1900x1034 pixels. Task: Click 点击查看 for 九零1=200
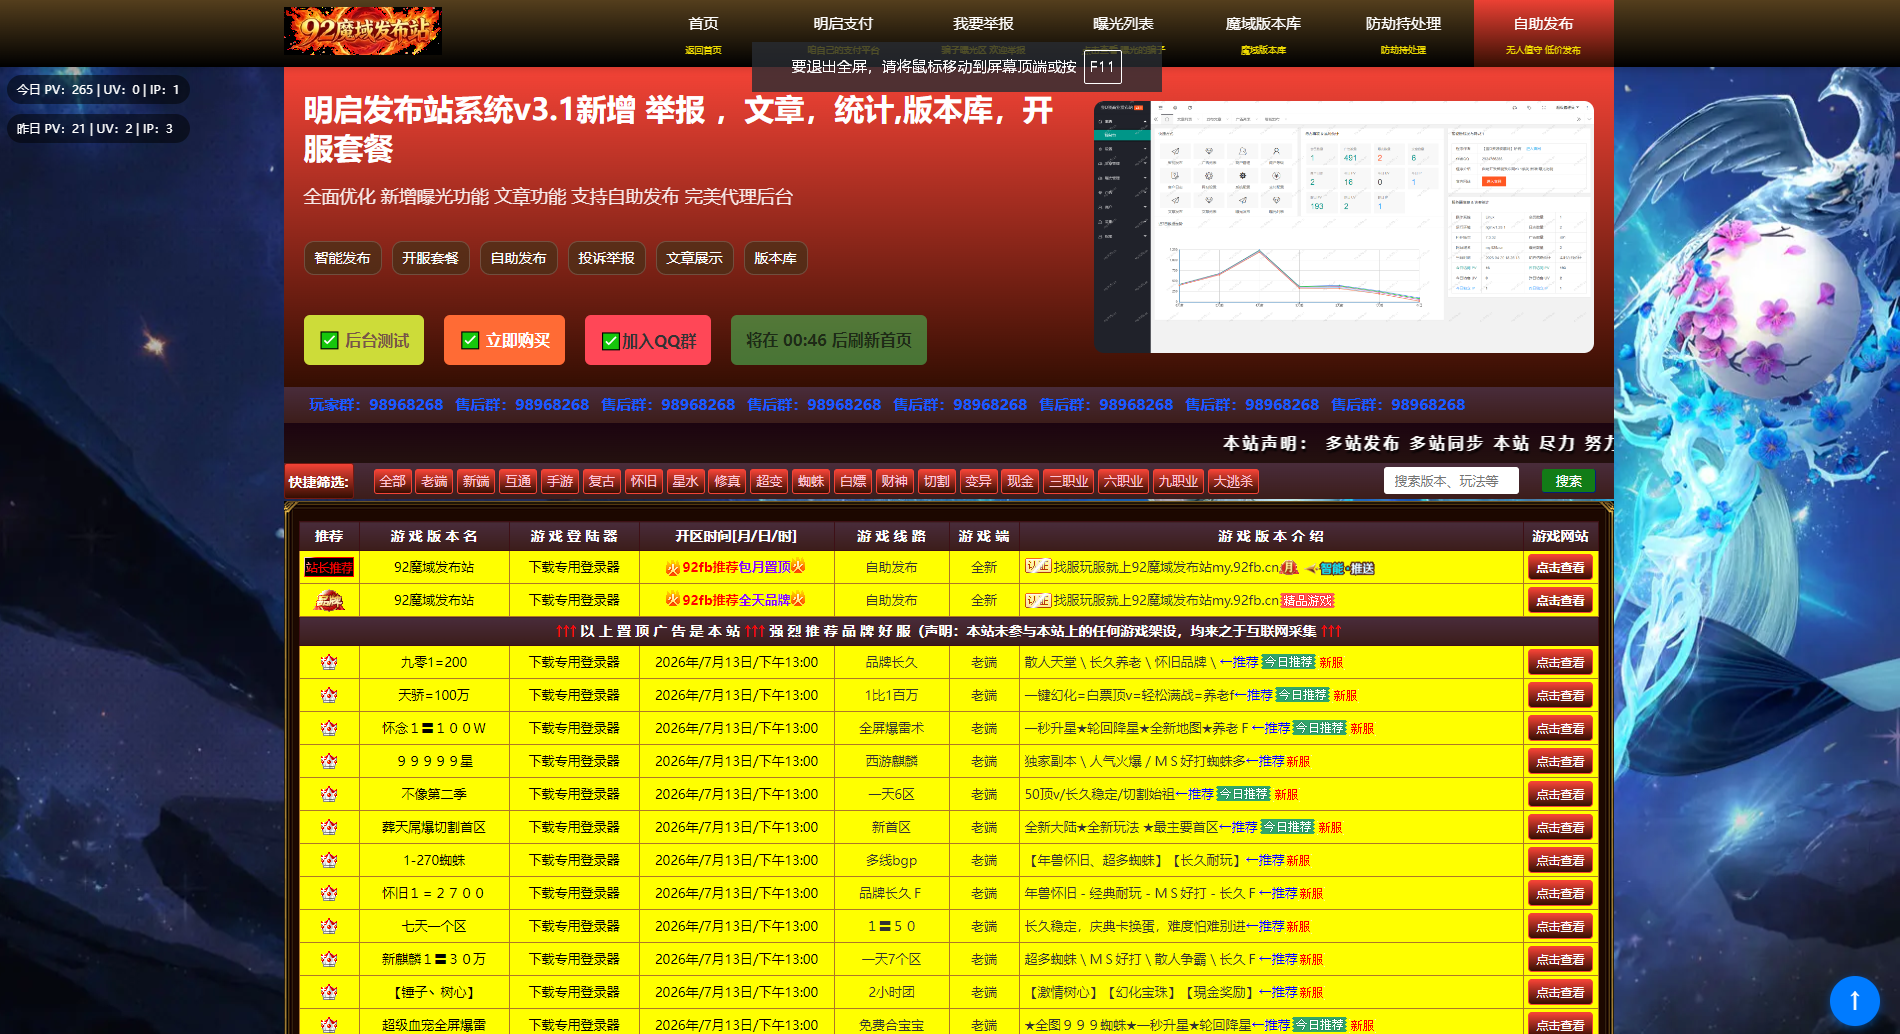pyautogui.click(x=1560, y=662)
